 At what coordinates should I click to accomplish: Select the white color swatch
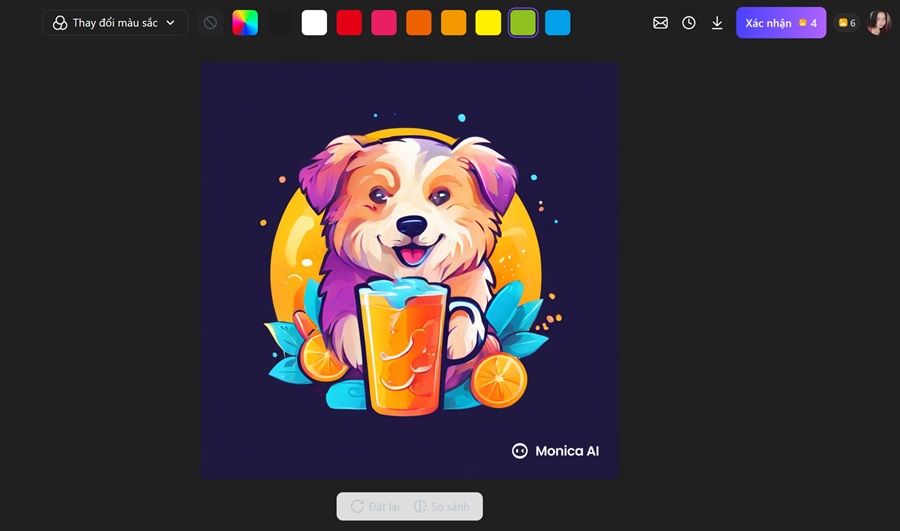[x=314, y=23]
